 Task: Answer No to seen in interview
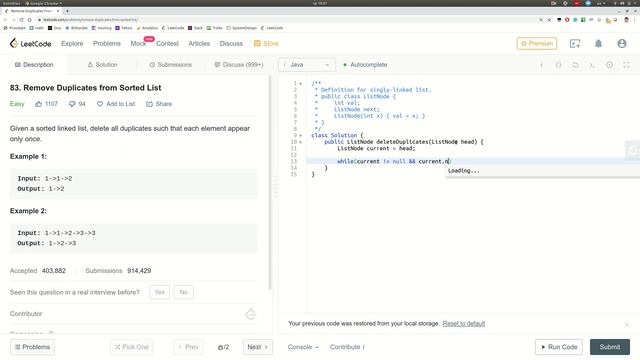[x=184, y=292]
